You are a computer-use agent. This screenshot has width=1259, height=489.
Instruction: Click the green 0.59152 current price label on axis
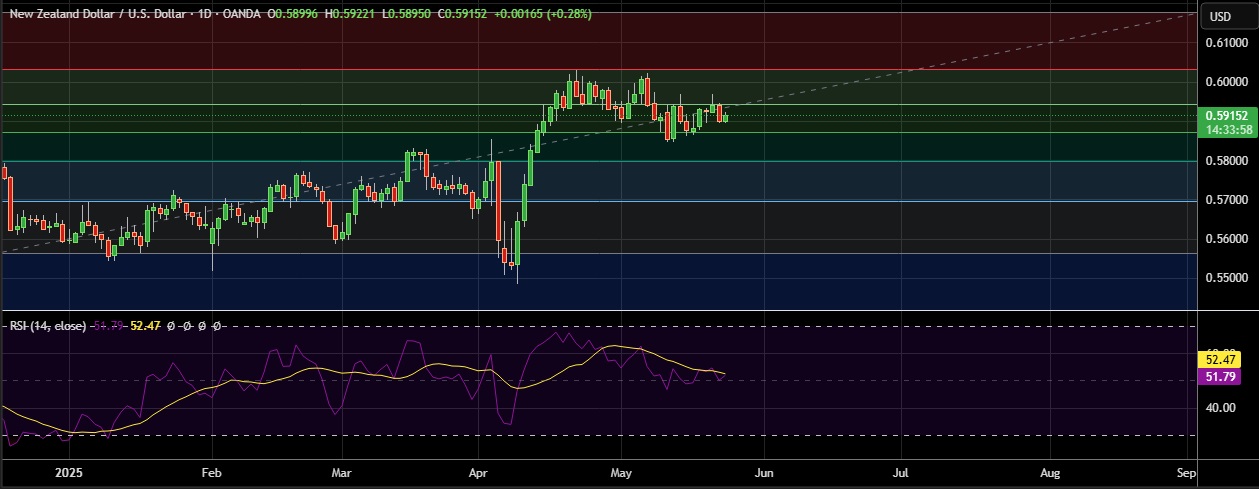[1225, 115]
